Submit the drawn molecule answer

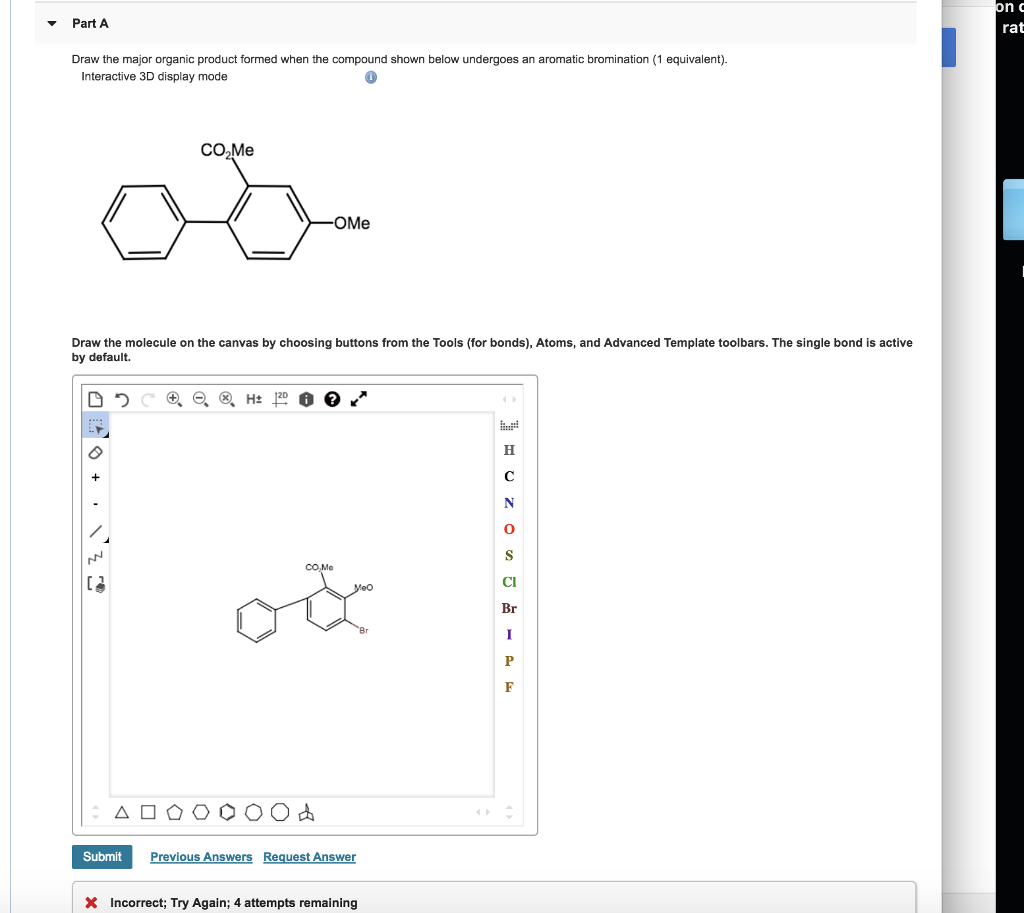tap(101, 857)
